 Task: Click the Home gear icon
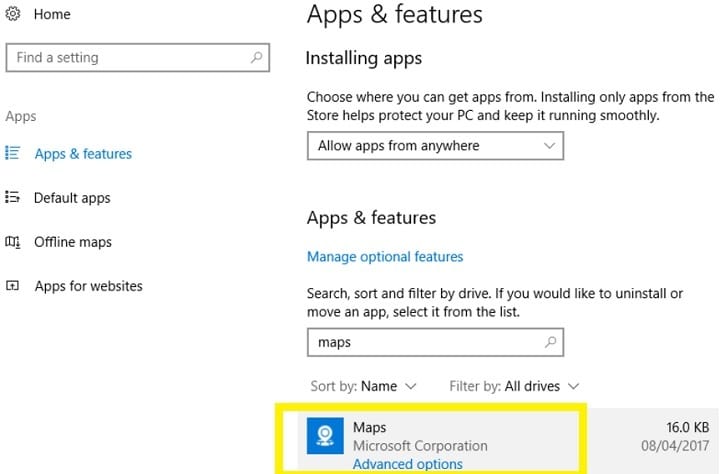click(13, 14)
